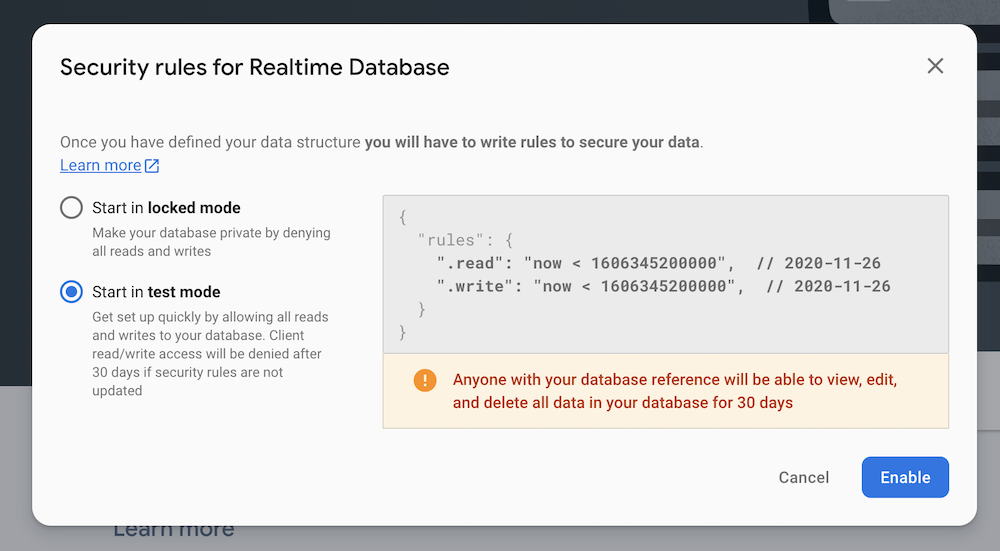1000x551 pixels.
Task: Click the "Start in locked mode" label
Action: [166, 208]
